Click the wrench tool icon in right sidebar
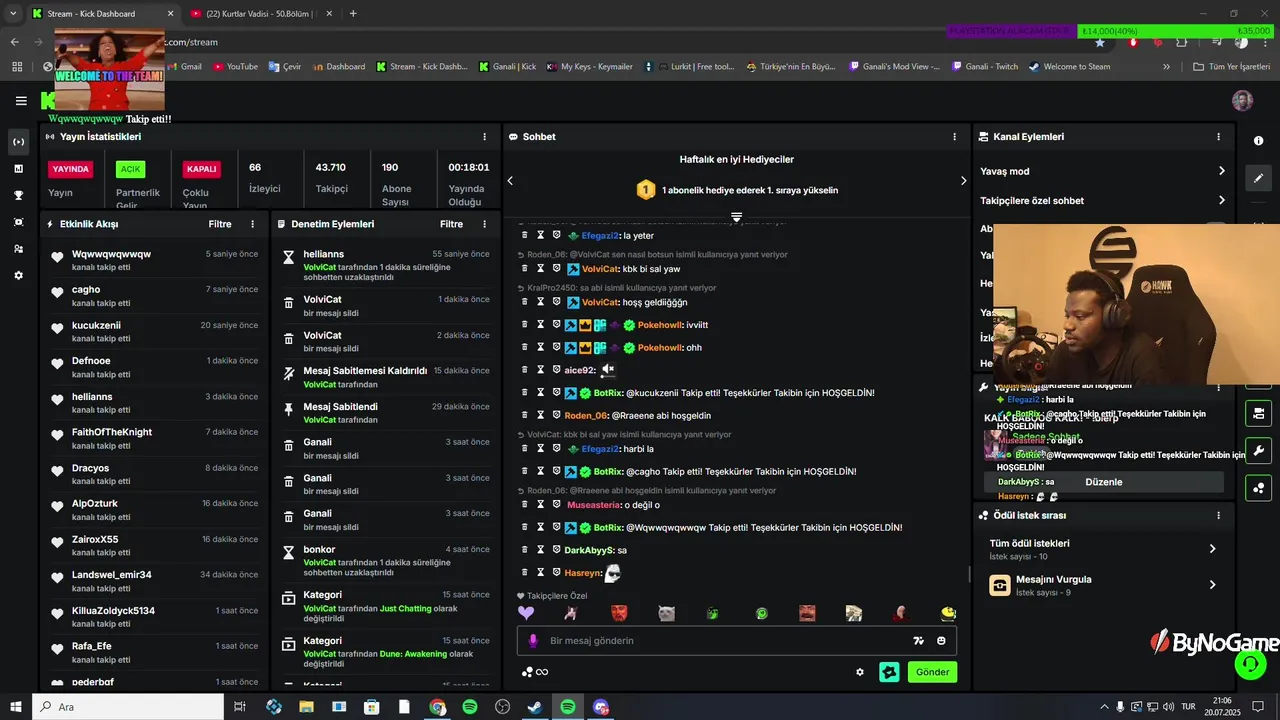 click(x=1259, y=450)
